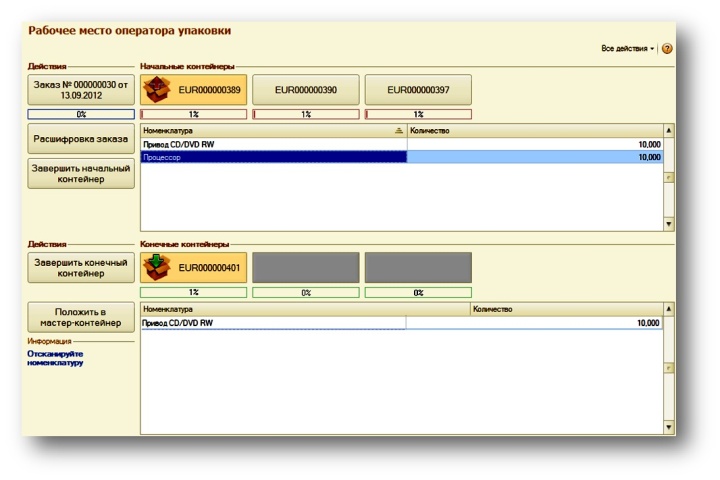720x480 pixels.
Task: Click the upper table Количество column header
Action: 535,131
